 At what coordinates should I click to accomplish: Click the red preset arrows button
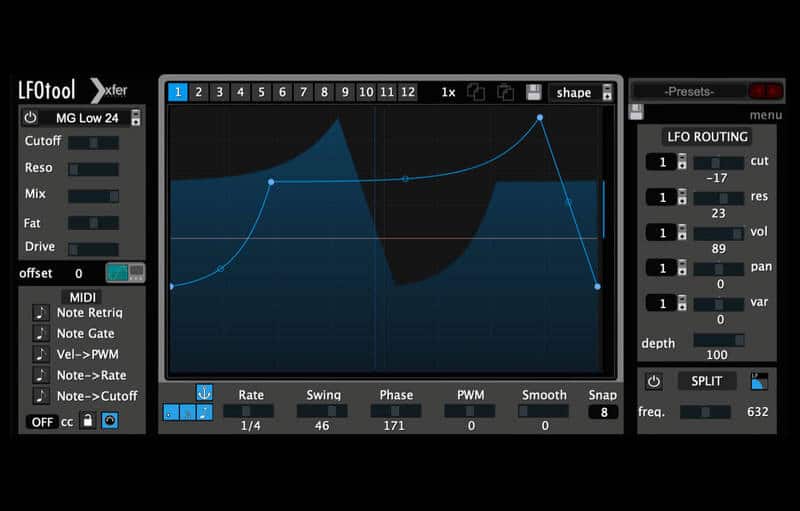point(765,92)
